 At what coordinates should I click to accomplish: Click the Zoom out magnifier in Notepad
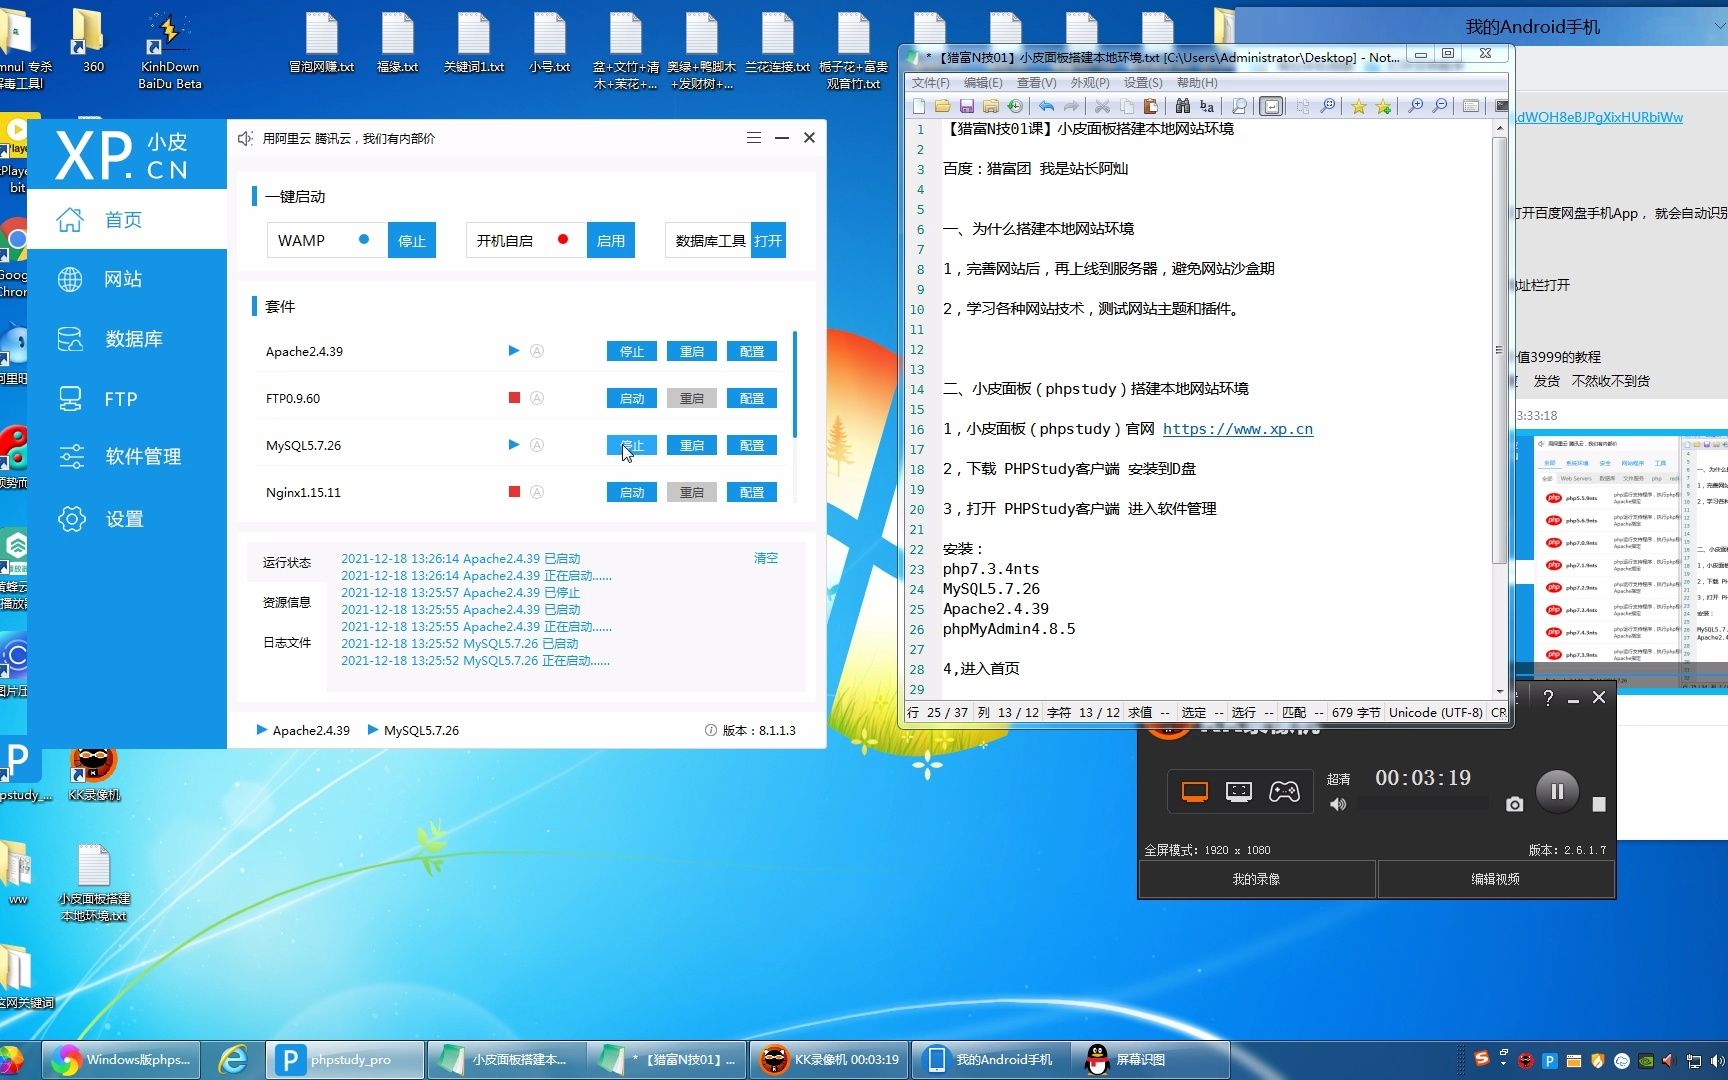click(1440, 106)
